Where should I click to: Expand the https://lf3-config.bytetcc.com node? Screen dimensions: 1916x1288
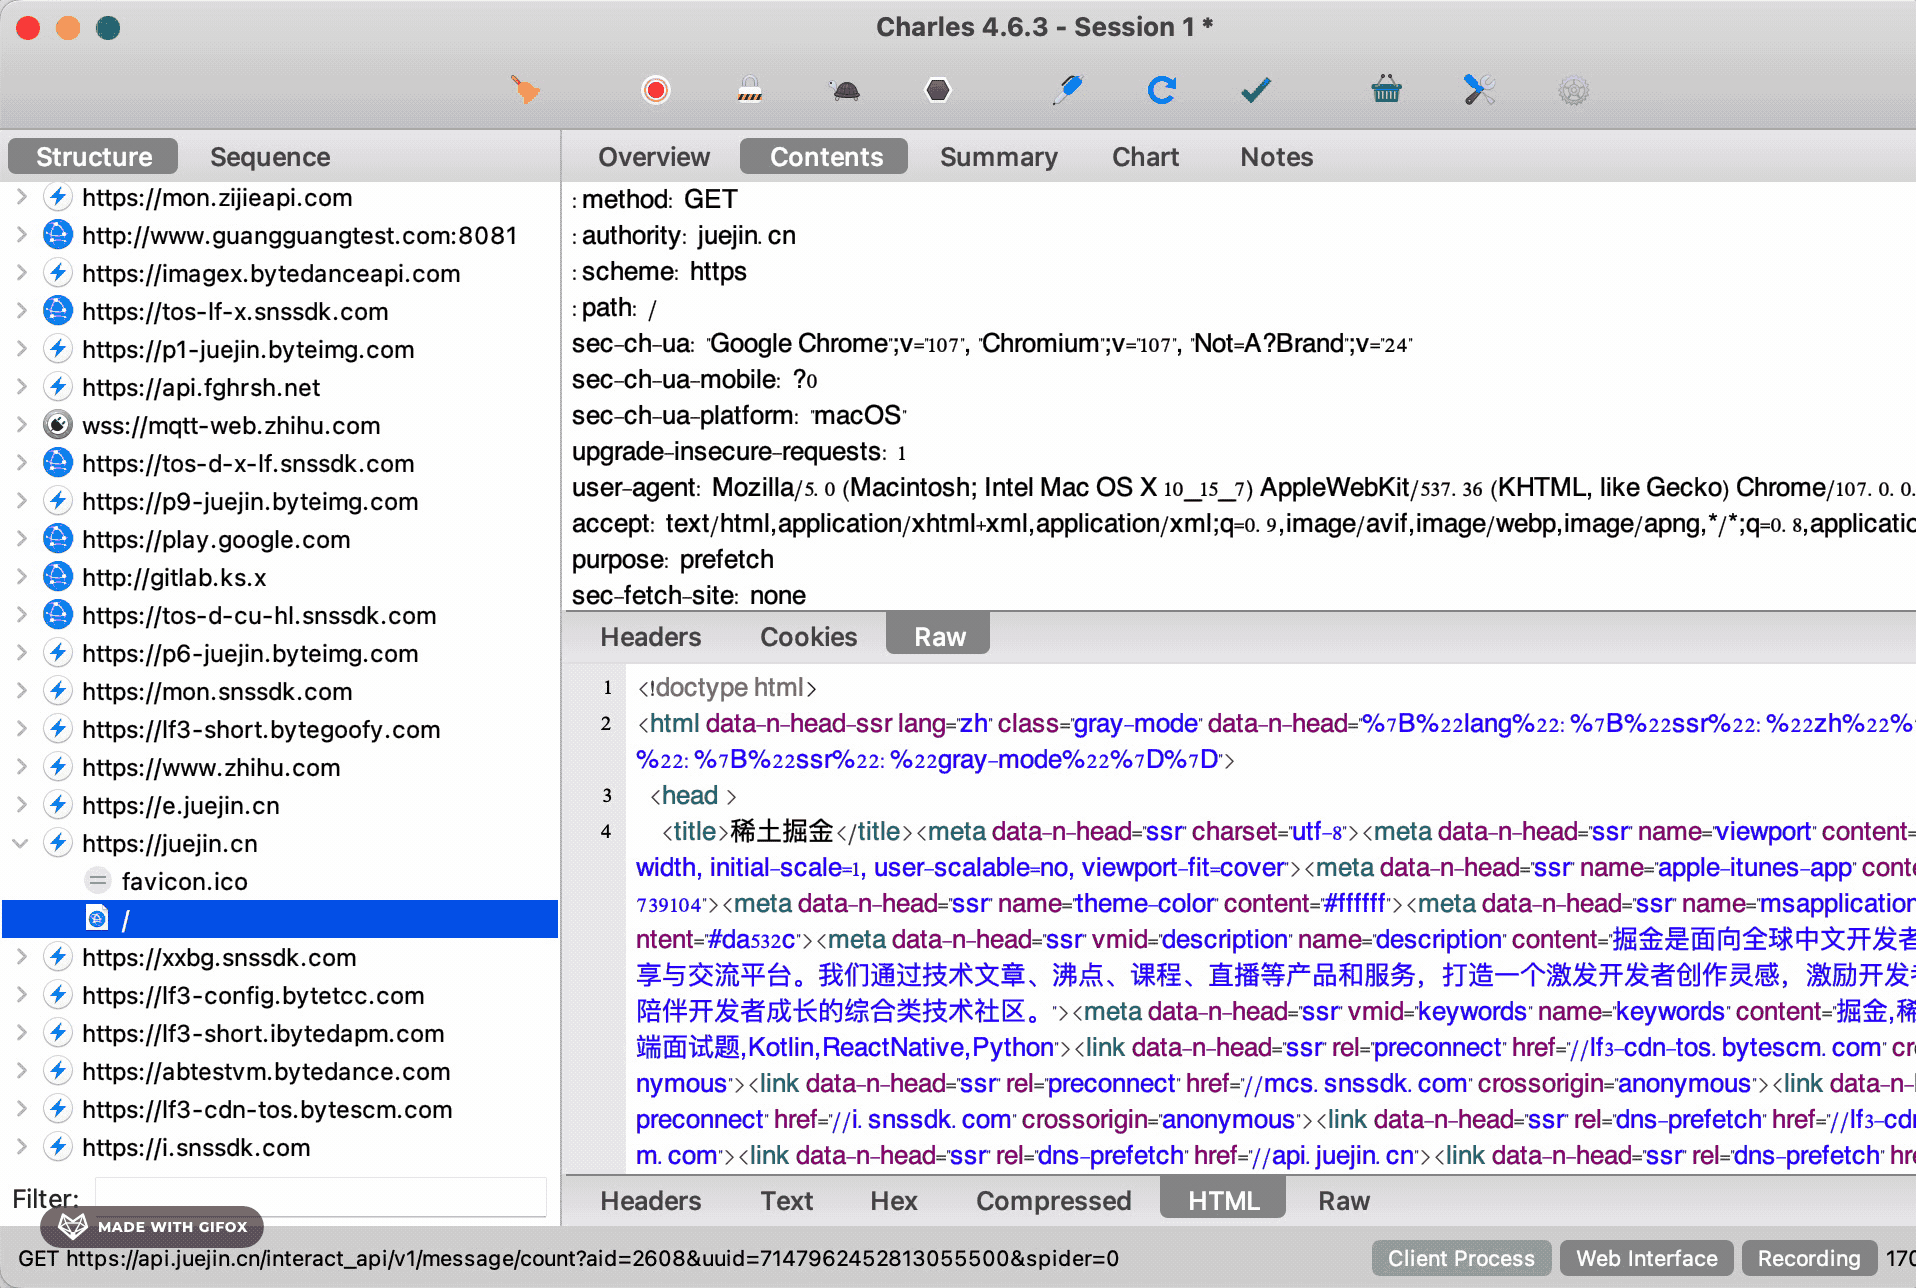20,995
